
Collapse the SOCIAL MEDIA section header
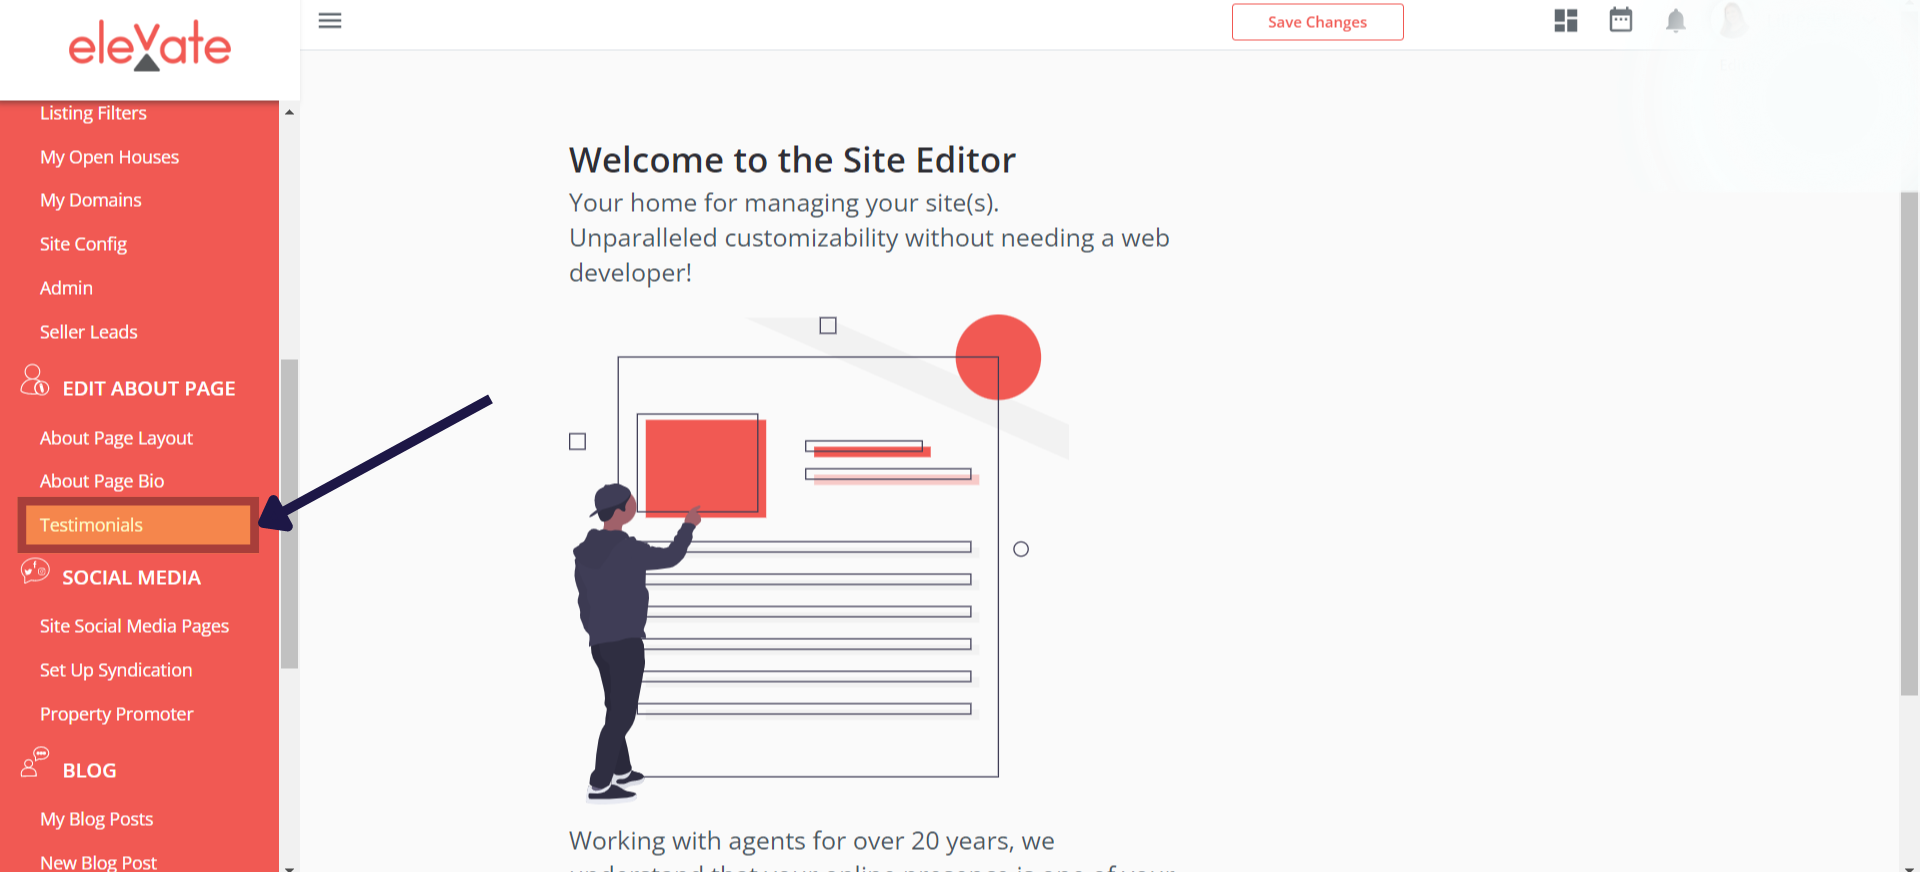tap(131, 578)
